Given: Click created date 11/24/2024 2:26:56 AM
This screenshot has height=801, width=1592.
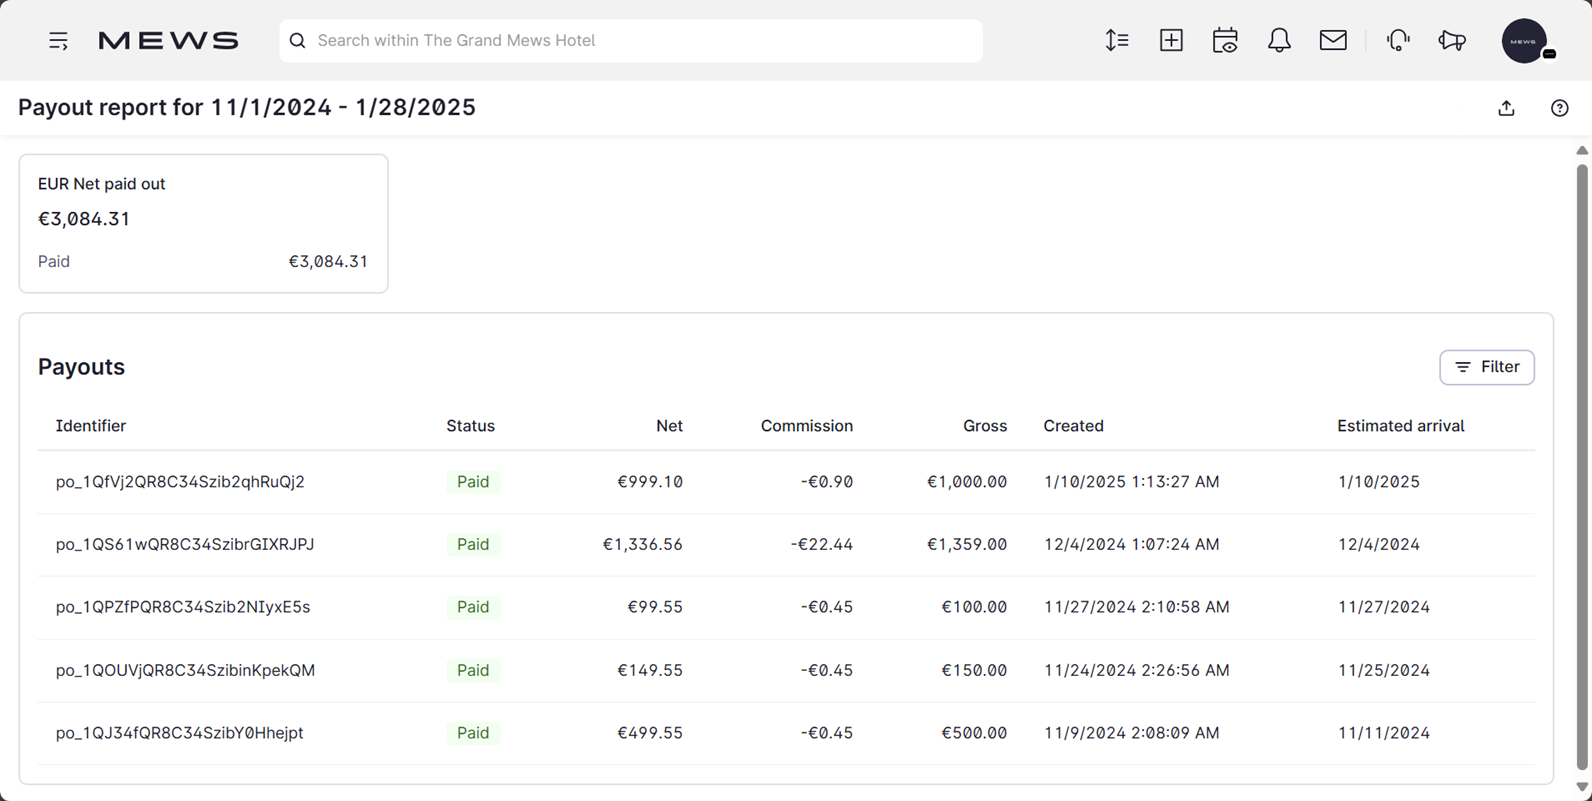Looking at the screenshot, I should 1136,670.
